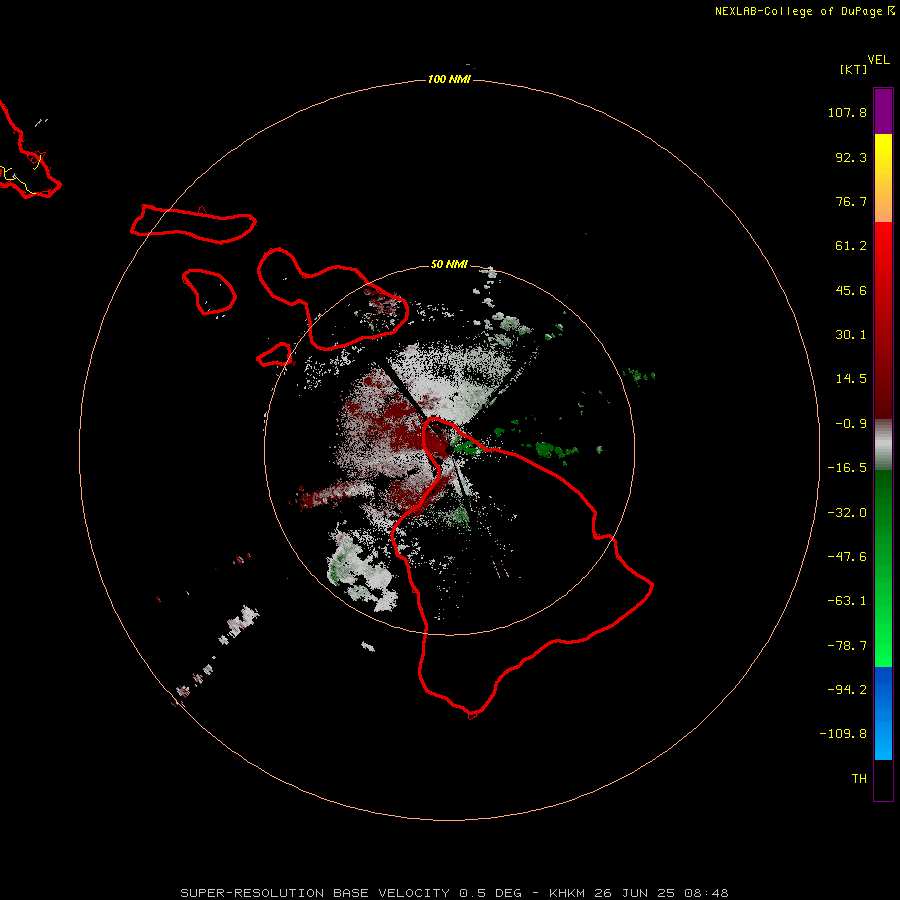The width and height of the screenshot is (900, 900).
Task: Click the 107.8 legend value
Action: (x=847, y=112)
